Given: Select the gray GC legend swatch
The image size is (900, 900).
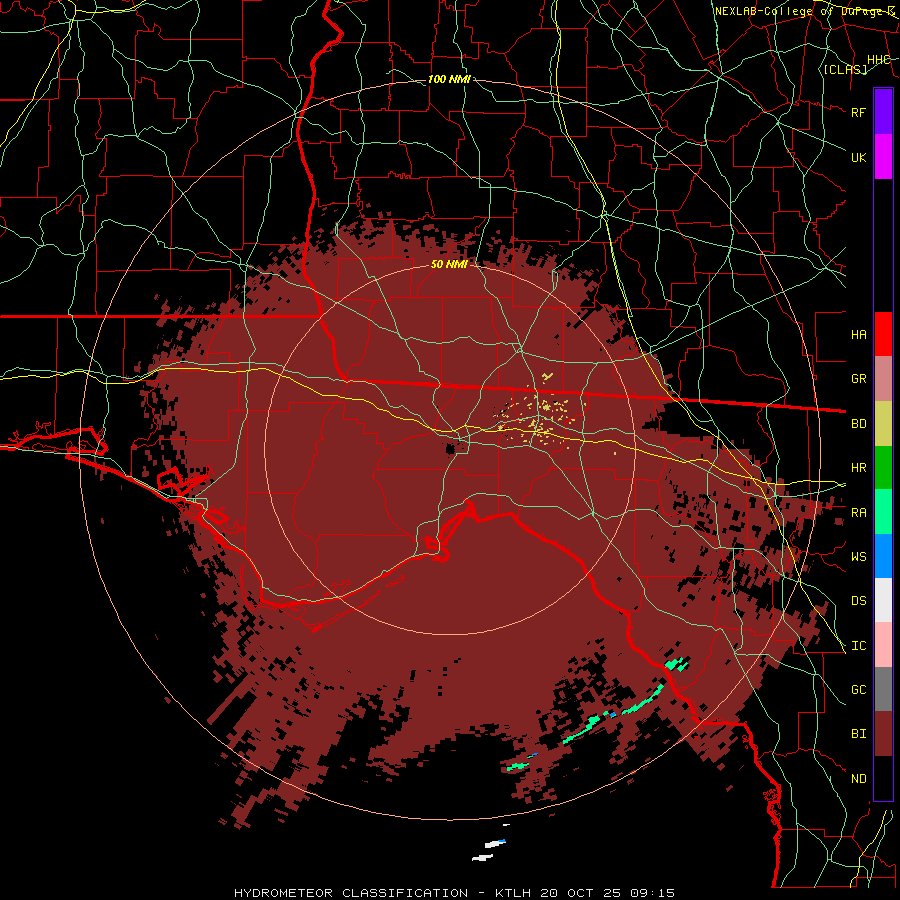Looking at the screenshot, I should 883,689.
